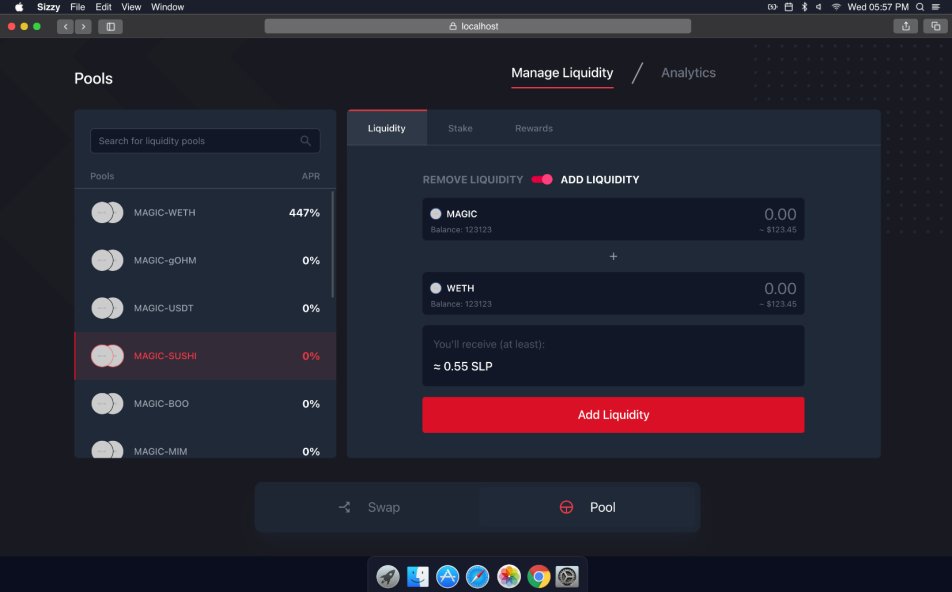This screenshot has width=952, height=592.
Task: Click the MAGIC Balance: 123123 text
Action: [461, 230]
